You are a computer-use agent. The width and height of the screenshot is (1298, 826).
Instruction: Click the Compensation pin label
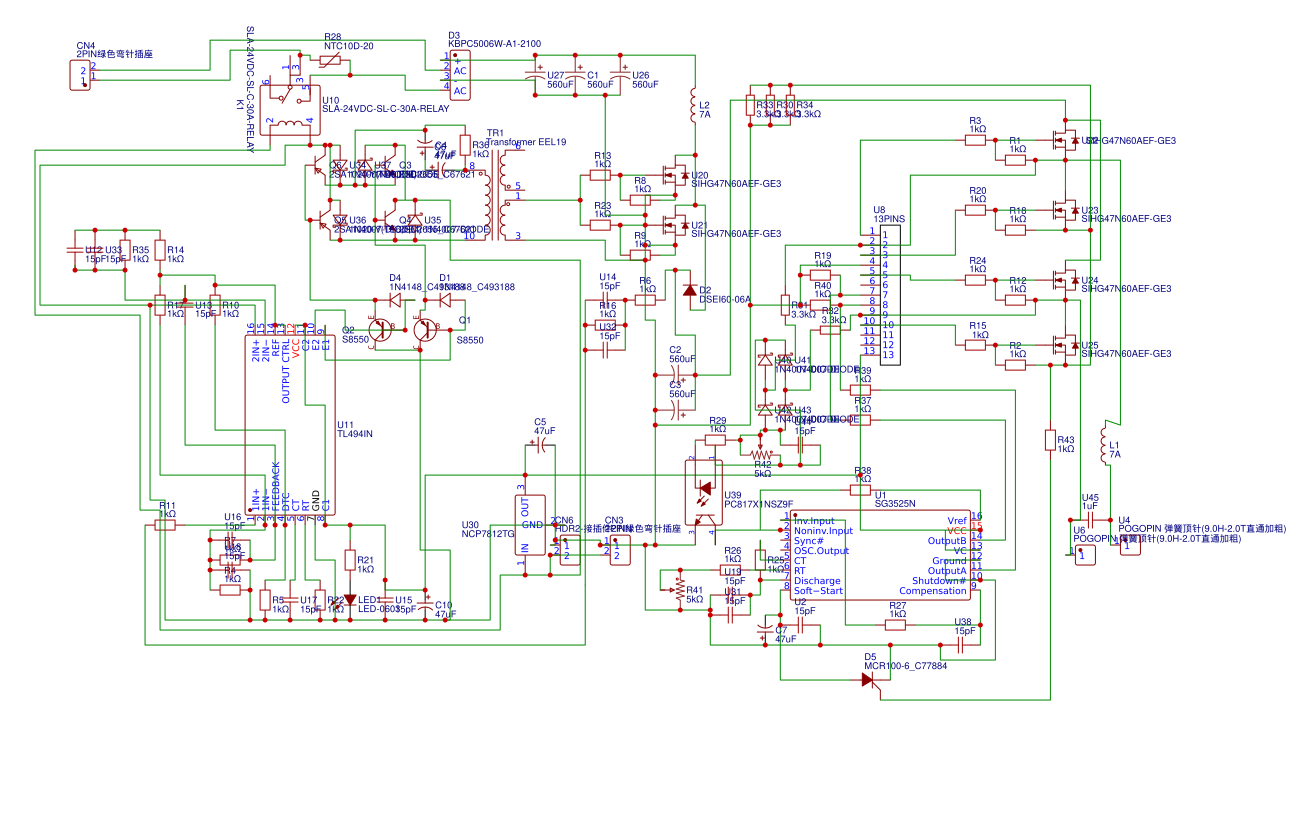point(933,591)
